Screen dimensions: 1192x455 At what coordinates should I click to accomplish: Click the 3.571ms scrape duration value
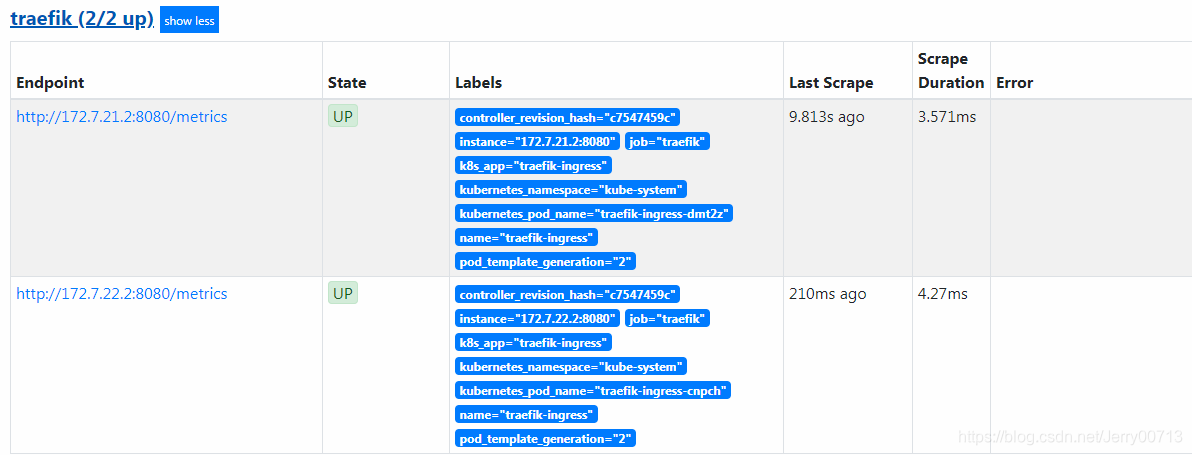click(946, 117)
